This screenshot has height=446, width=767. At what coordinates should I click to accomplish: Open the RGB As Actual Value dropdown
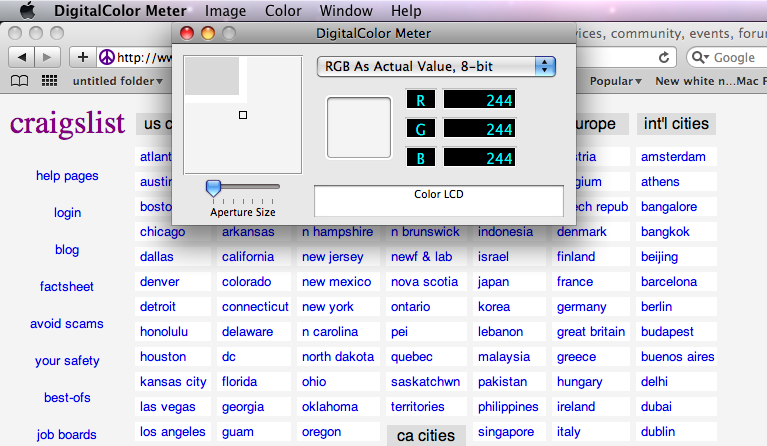click(x=436, y=67)
